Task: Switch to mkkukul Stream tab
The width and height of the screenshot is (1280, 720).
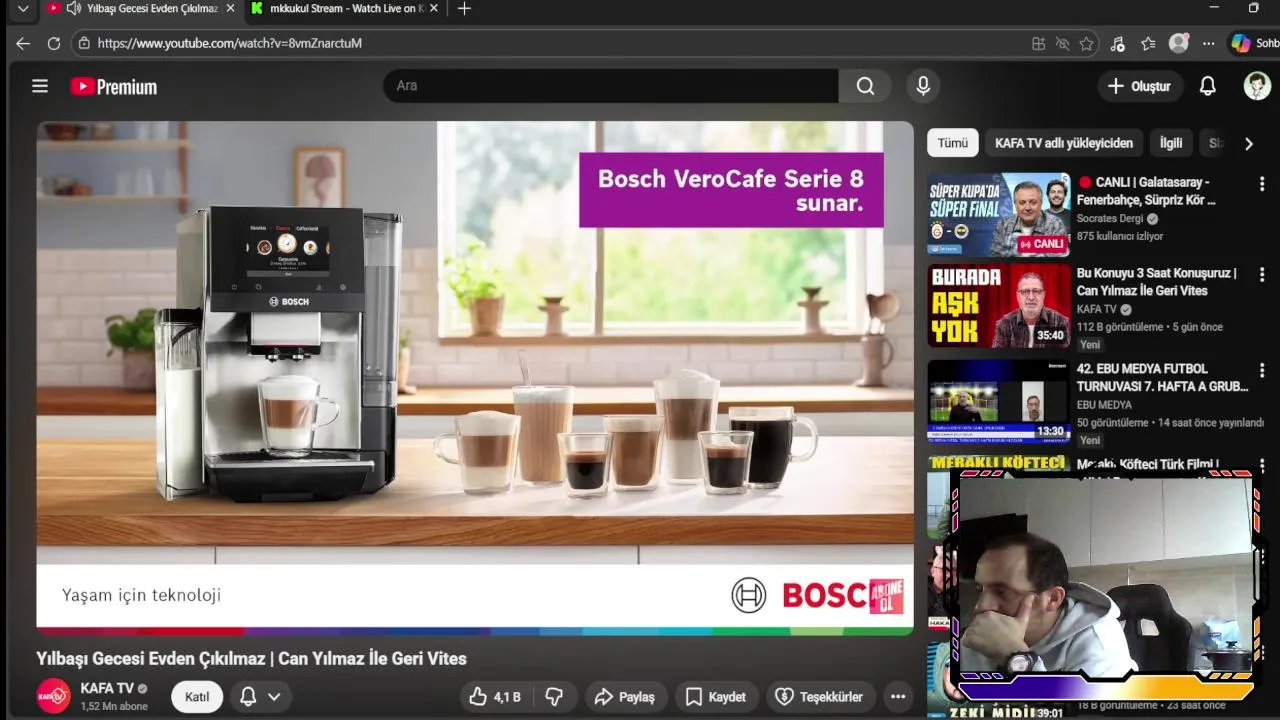Action: point(343,9)
